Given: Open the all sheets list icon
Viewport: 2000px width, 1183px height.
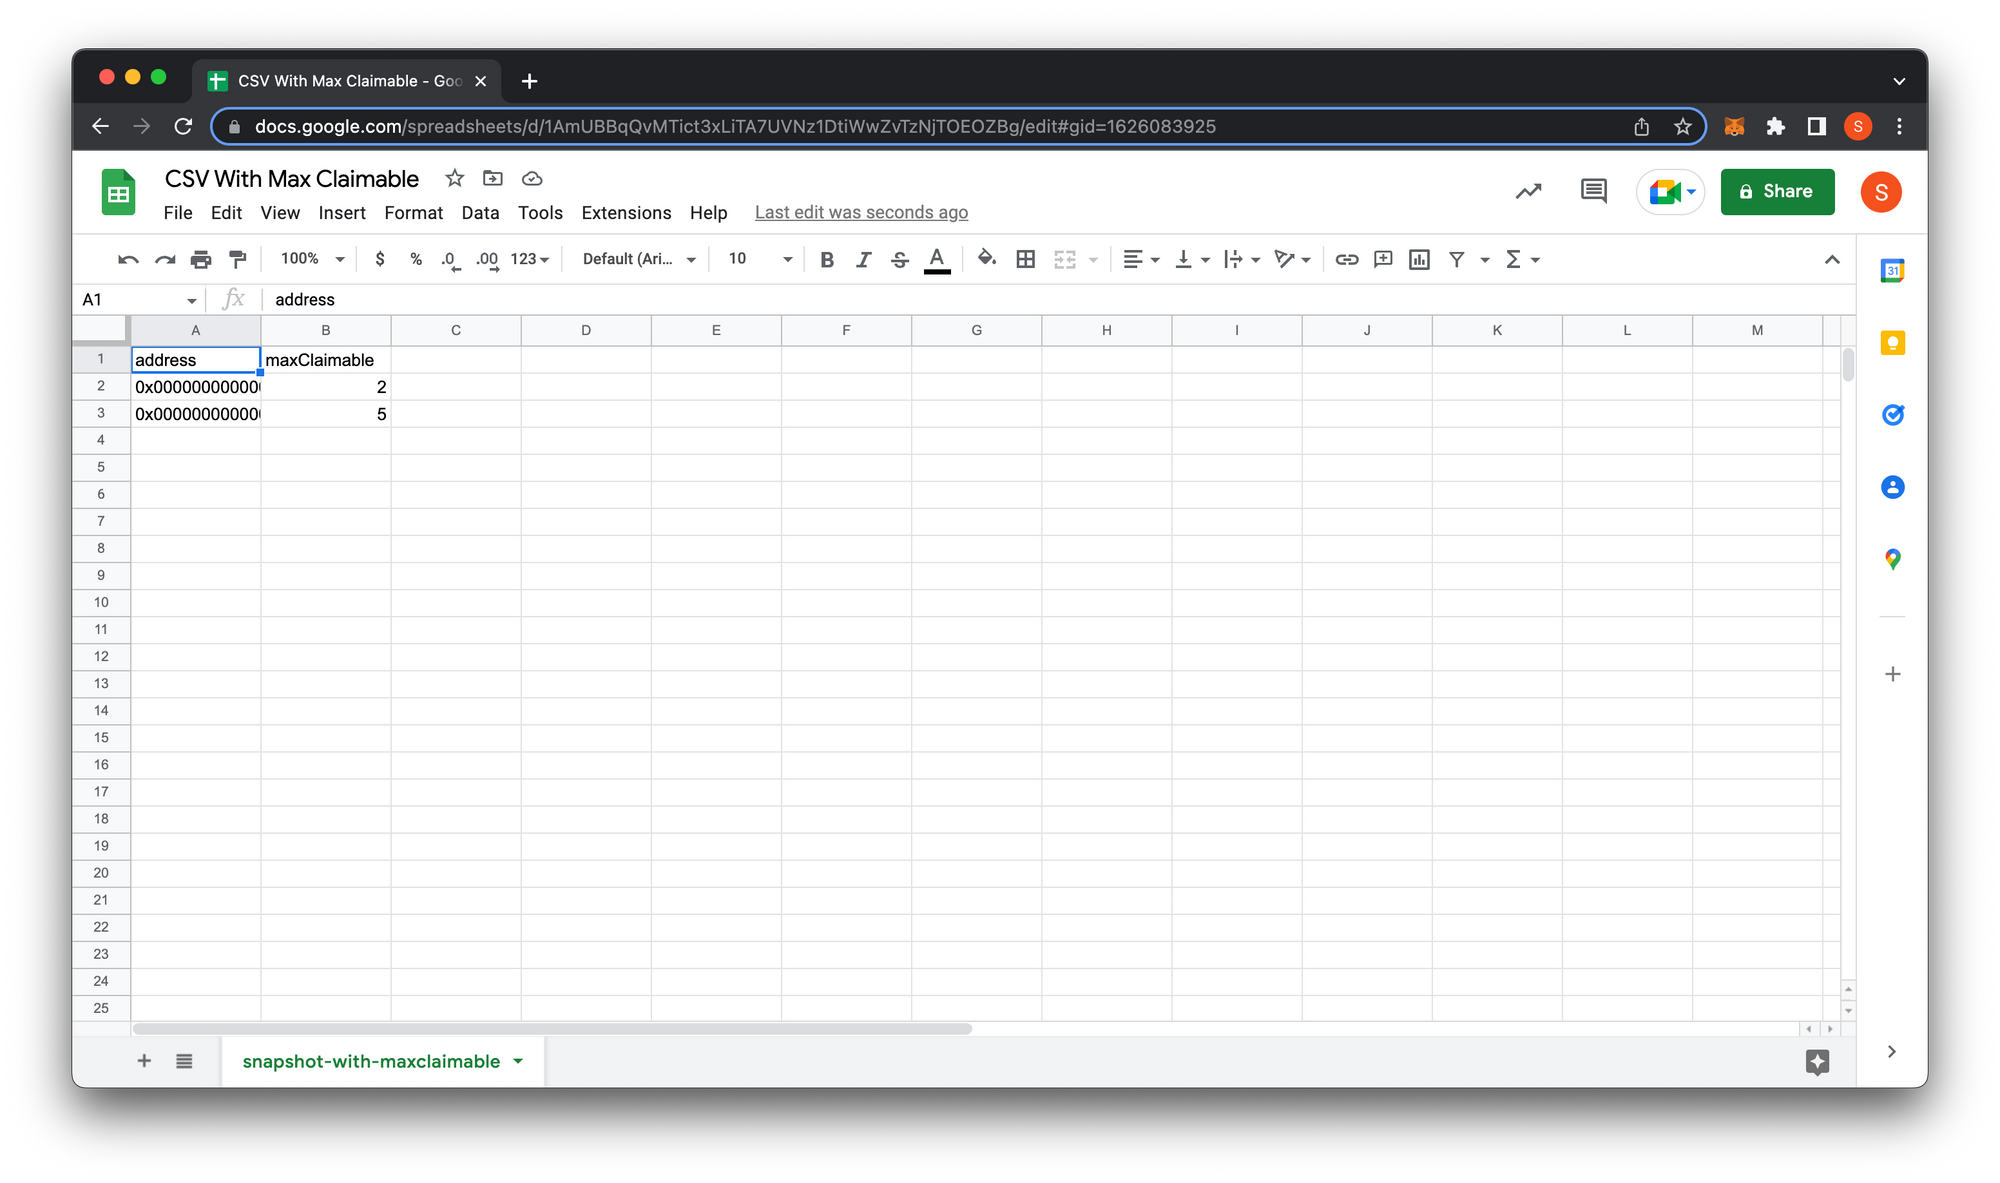Looking at the screenshot, I should click(184, 1061).
